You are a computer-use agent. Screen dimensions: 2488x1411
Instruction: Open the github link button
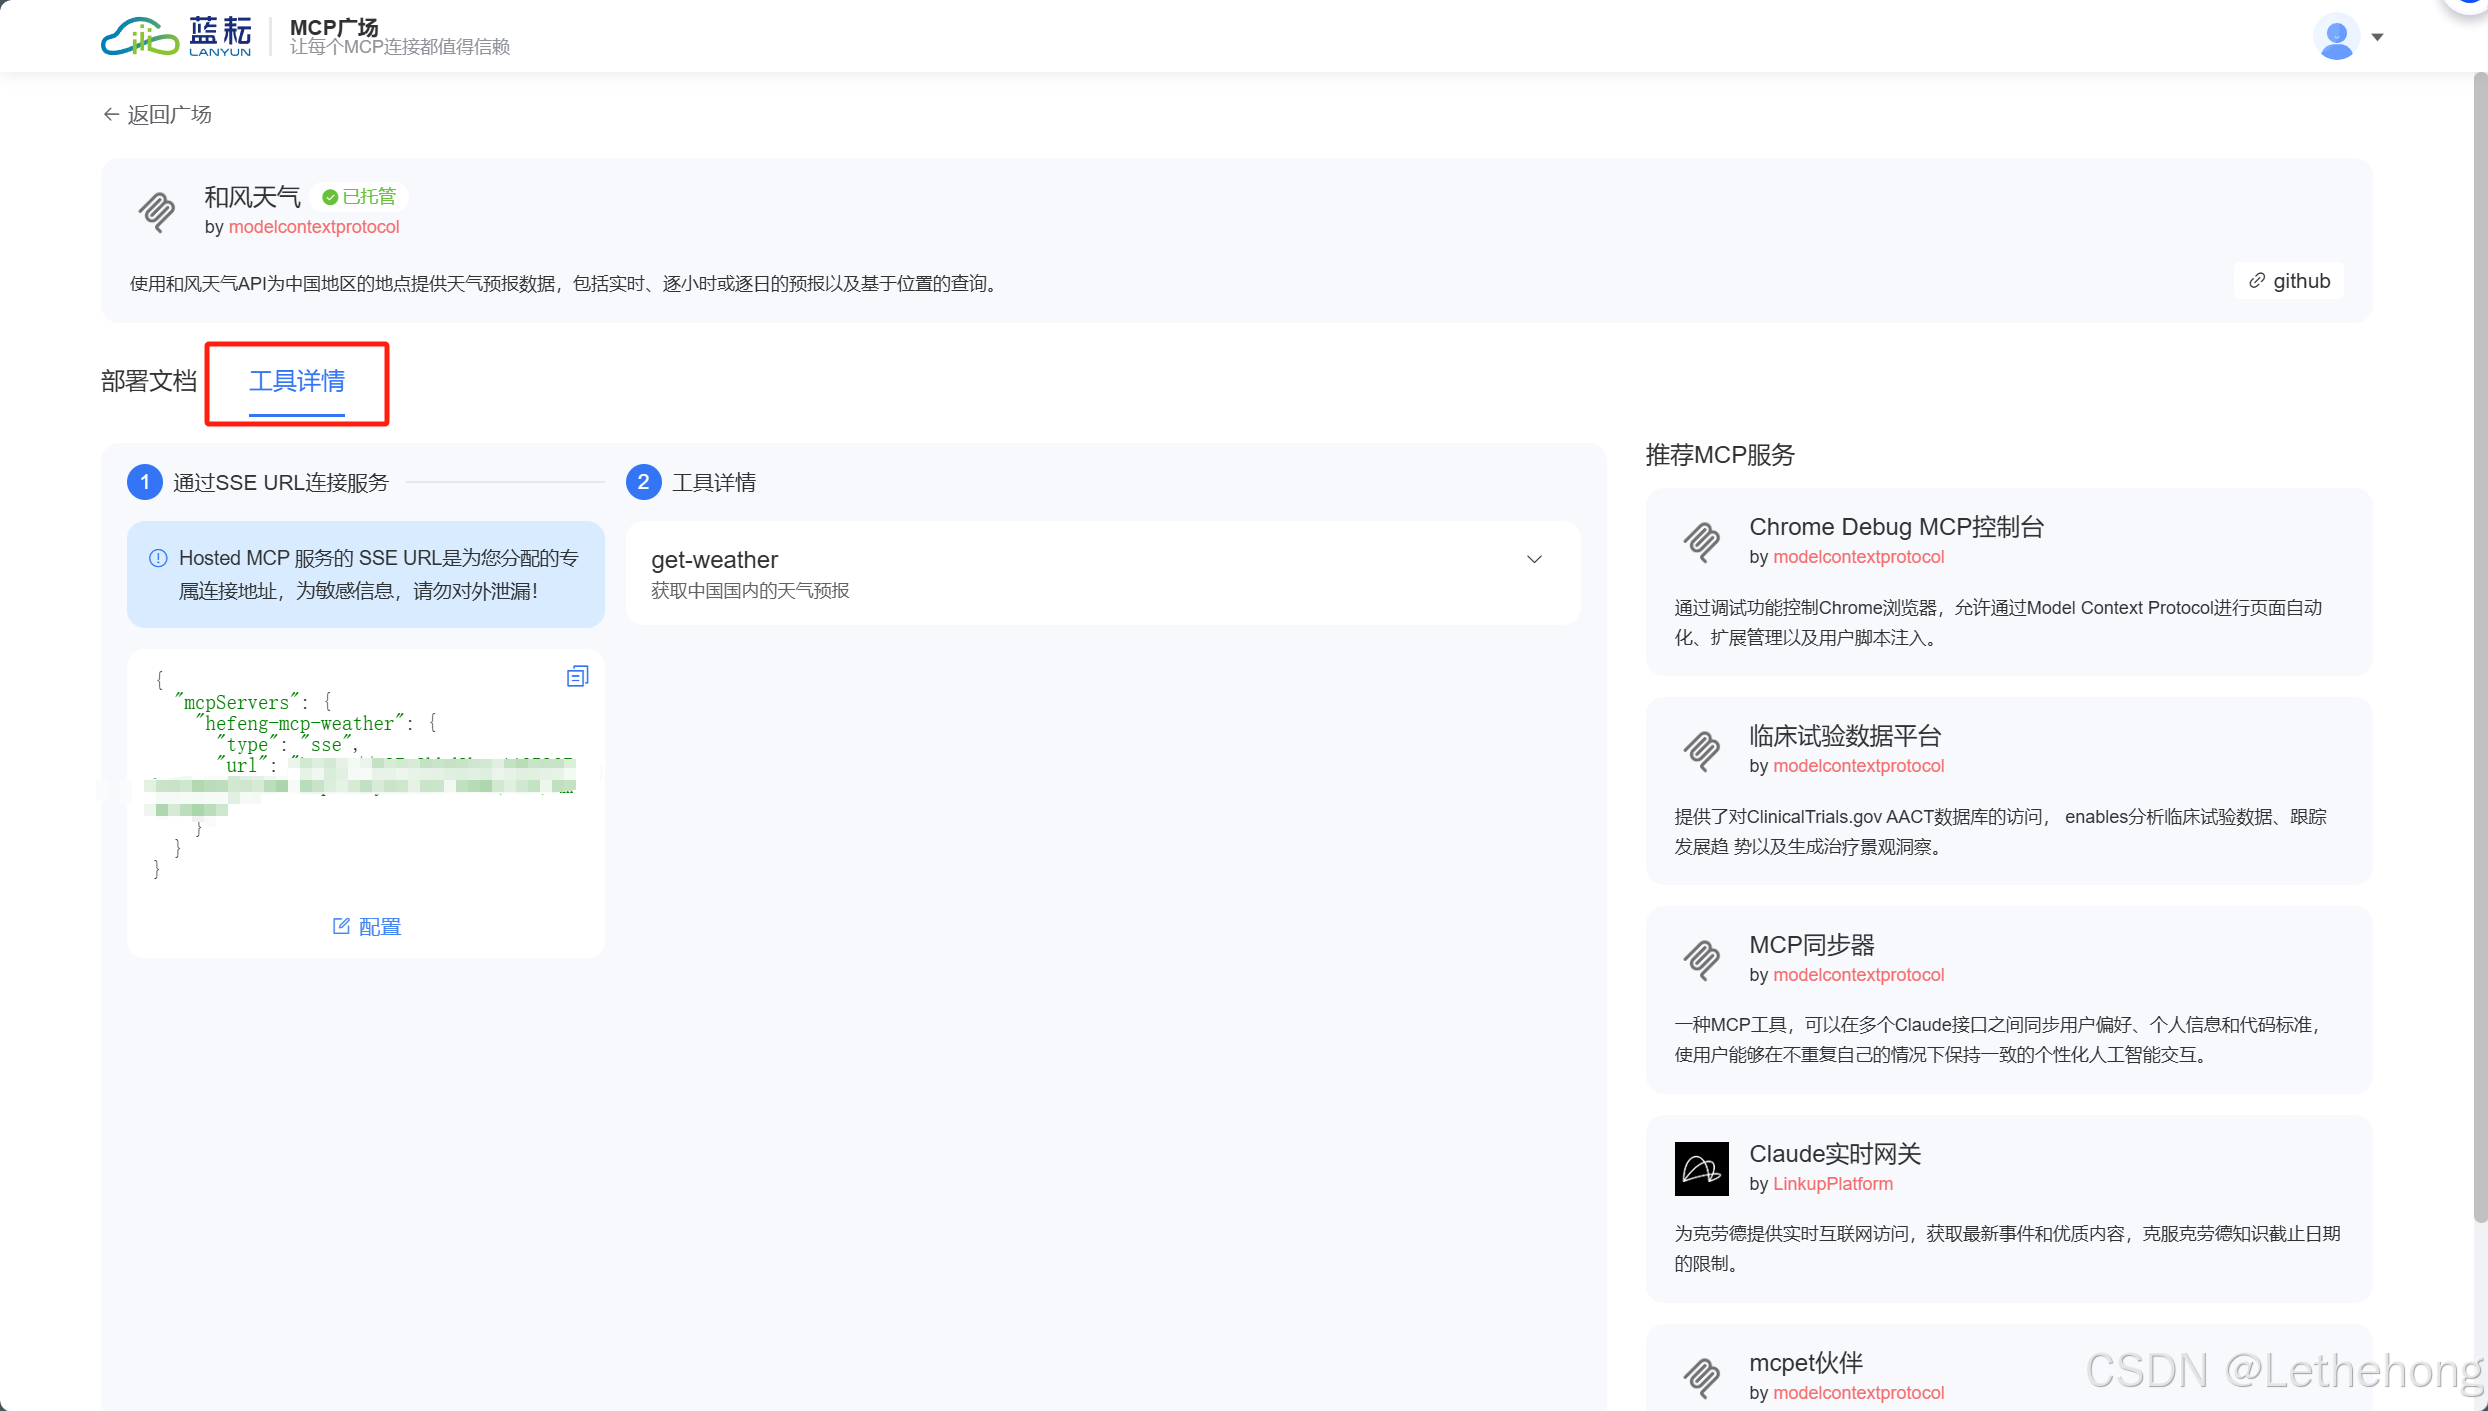click(2289, 281)
